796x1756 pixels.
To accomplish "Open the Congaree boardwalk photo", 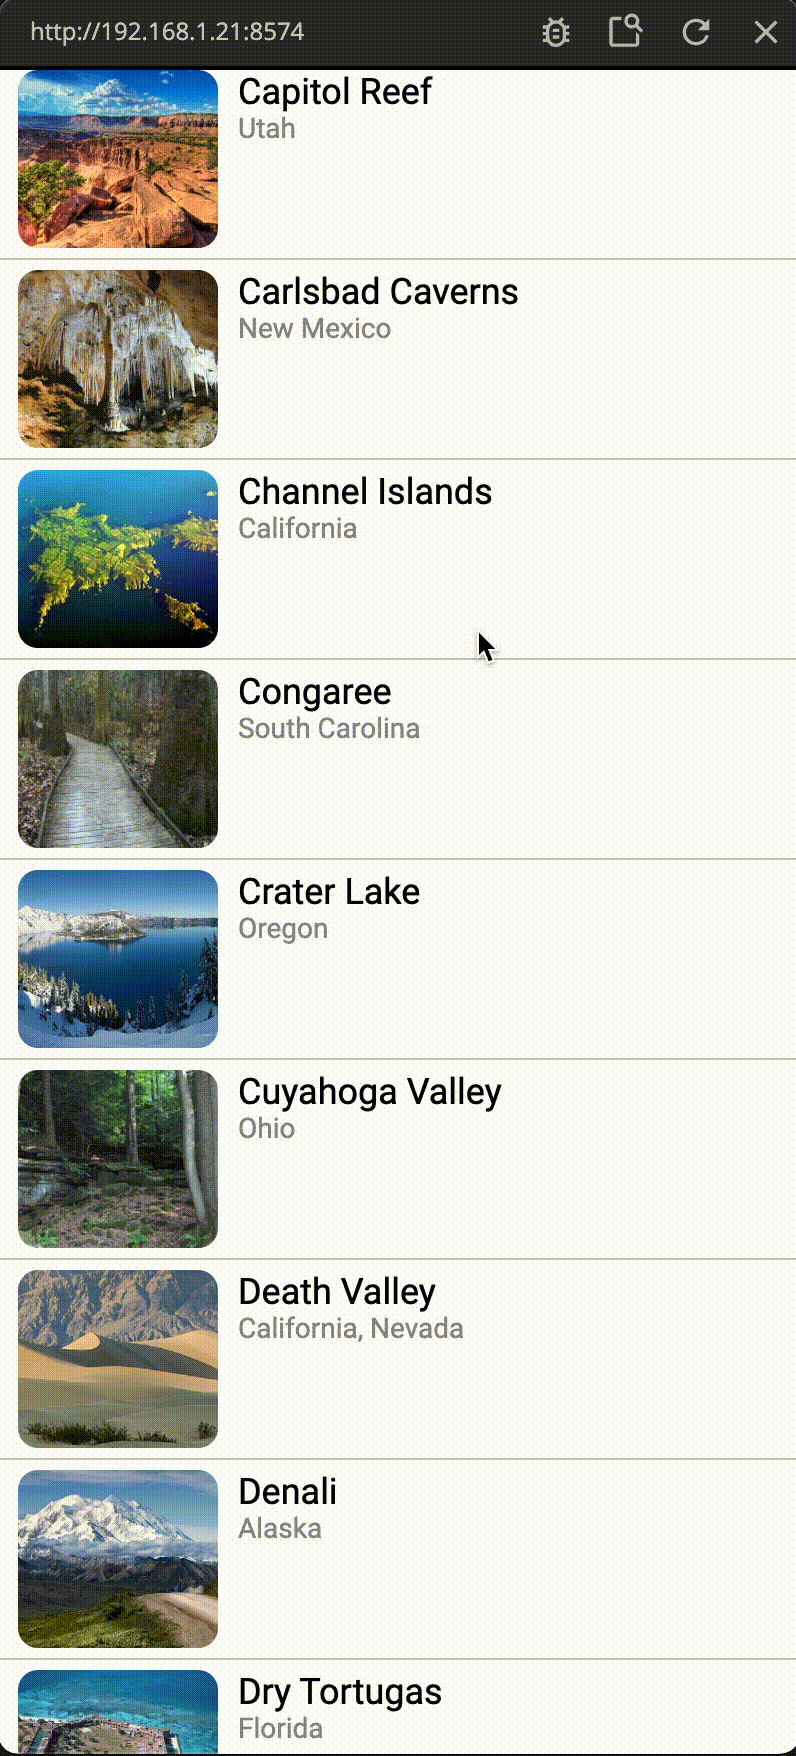I will (118, 758).
